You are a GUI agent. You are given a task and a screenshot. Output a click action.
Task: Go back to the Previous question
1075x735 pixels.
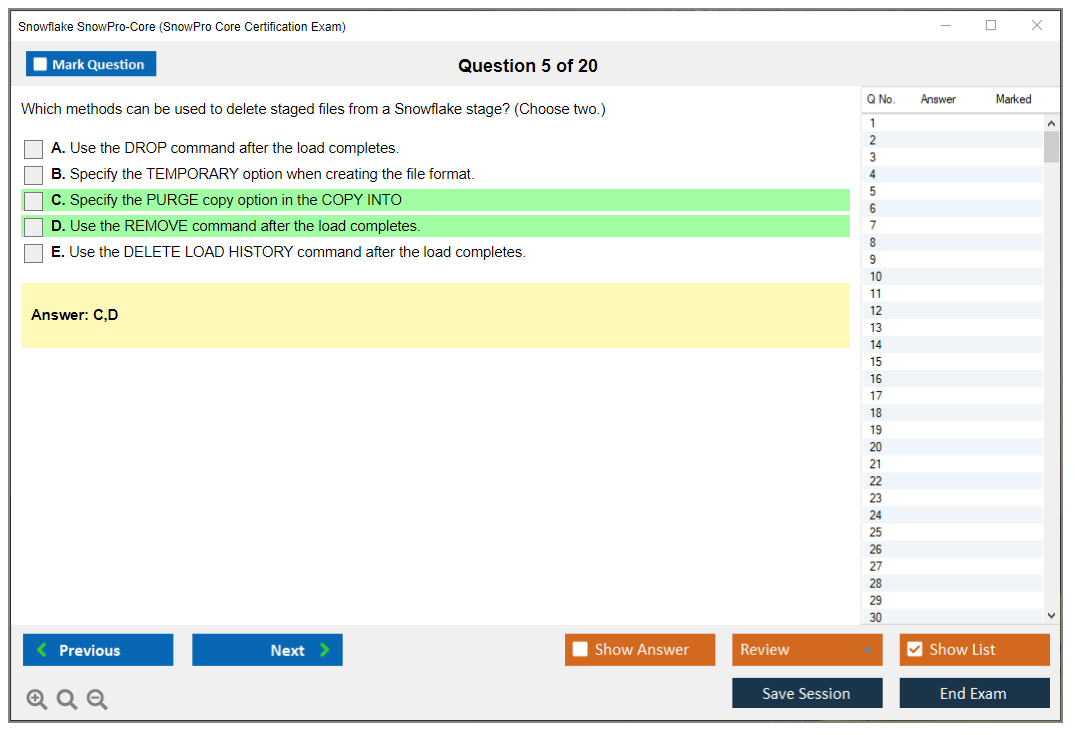pos(98,650)
